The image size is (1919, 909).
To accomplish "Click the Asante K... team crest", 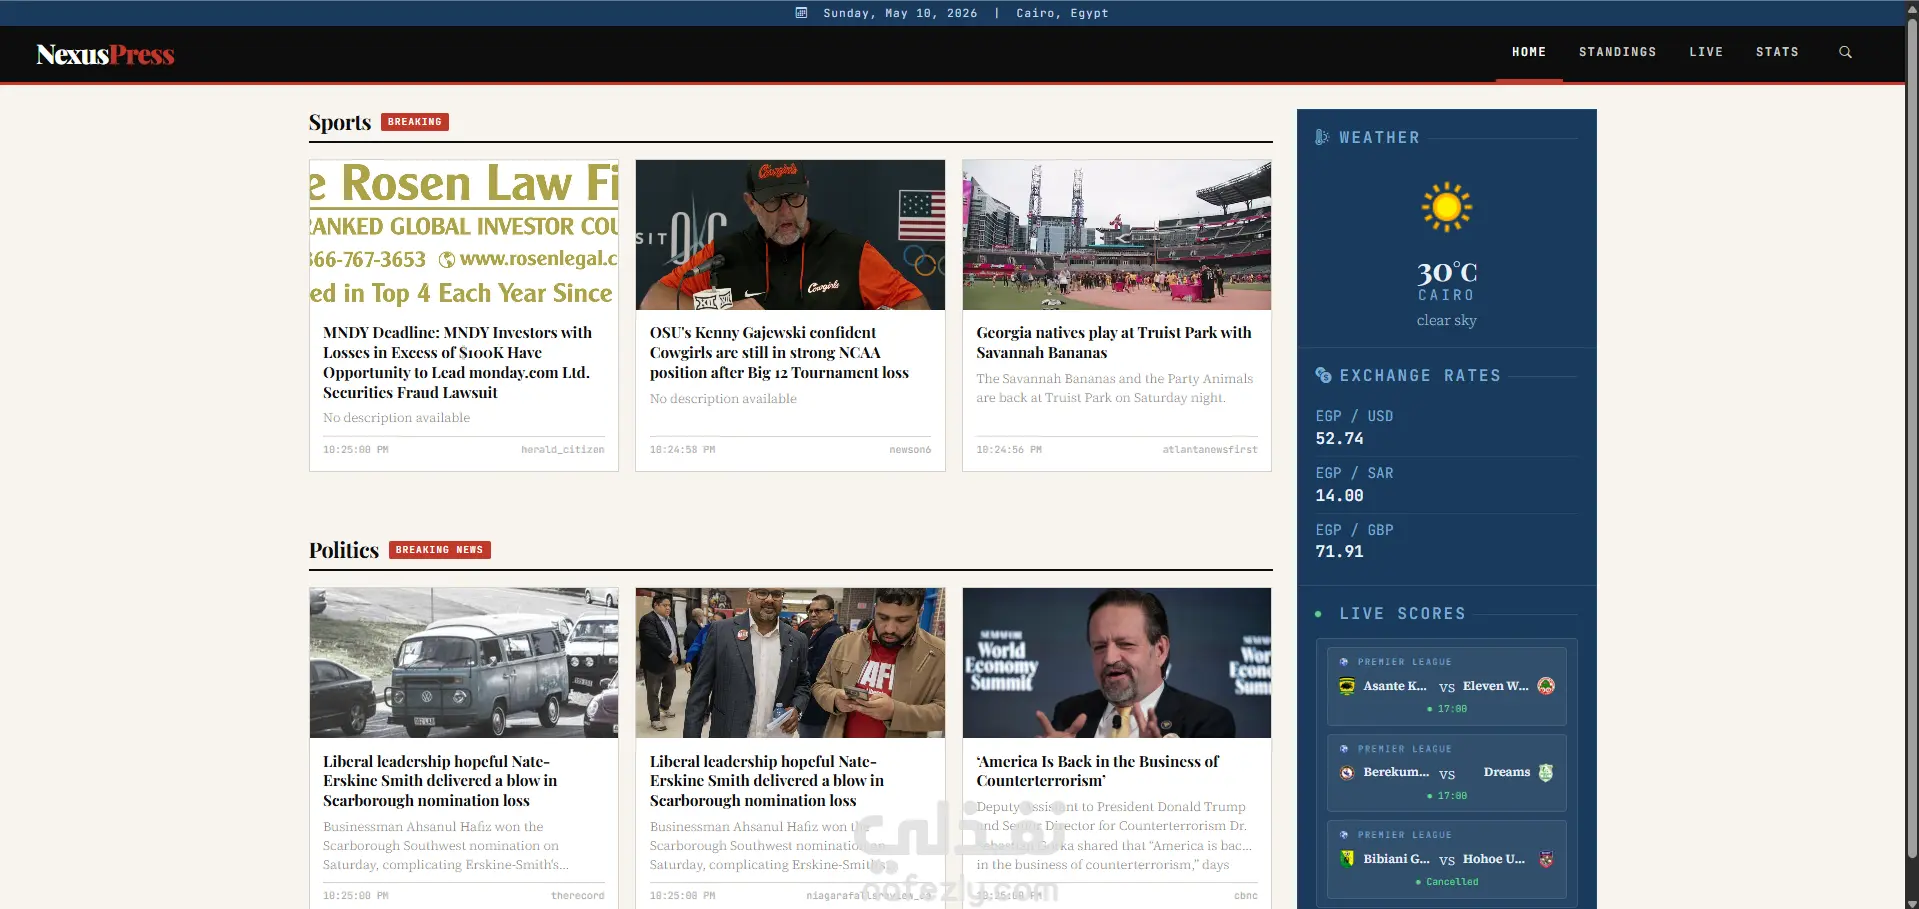I will (1347, 686).
